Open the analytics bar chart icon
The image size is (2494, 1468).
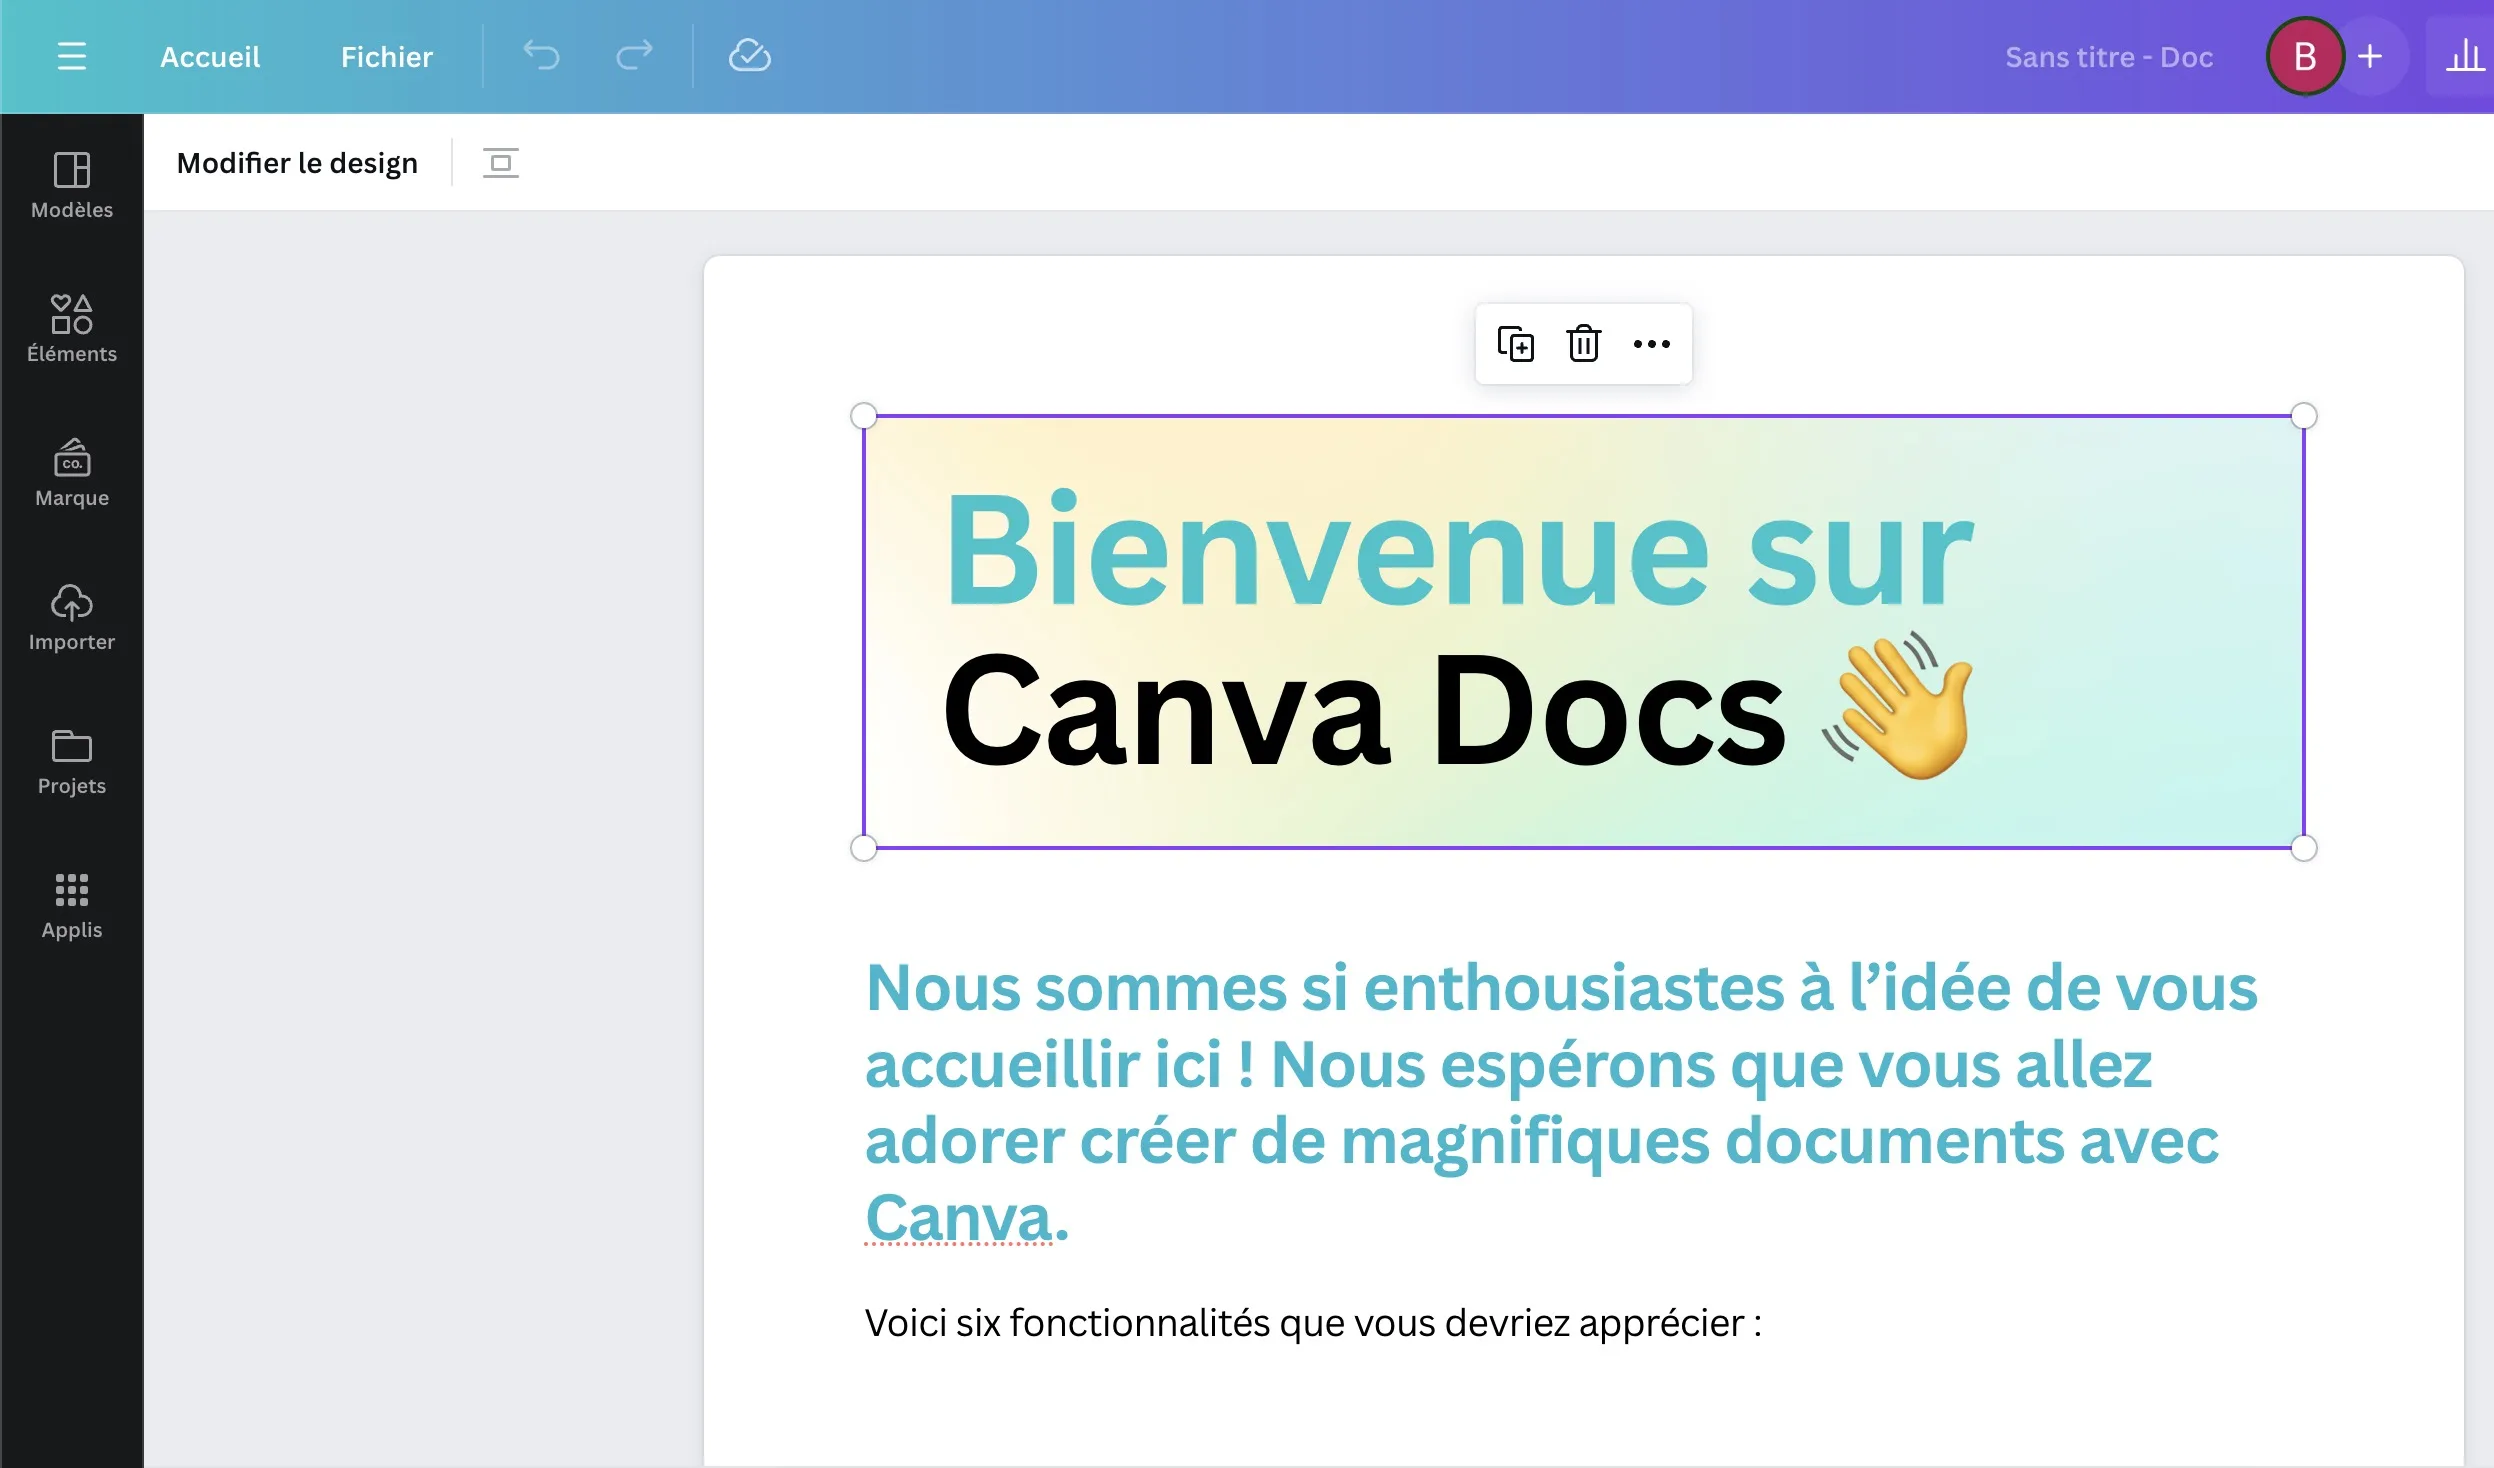2464,57
